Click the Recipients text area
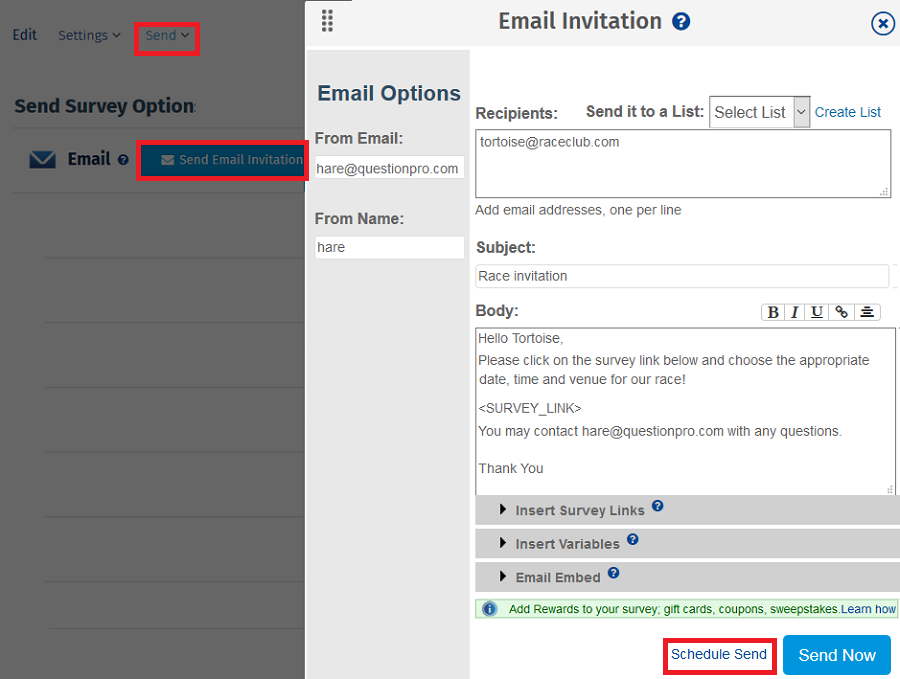 point(683,164)
